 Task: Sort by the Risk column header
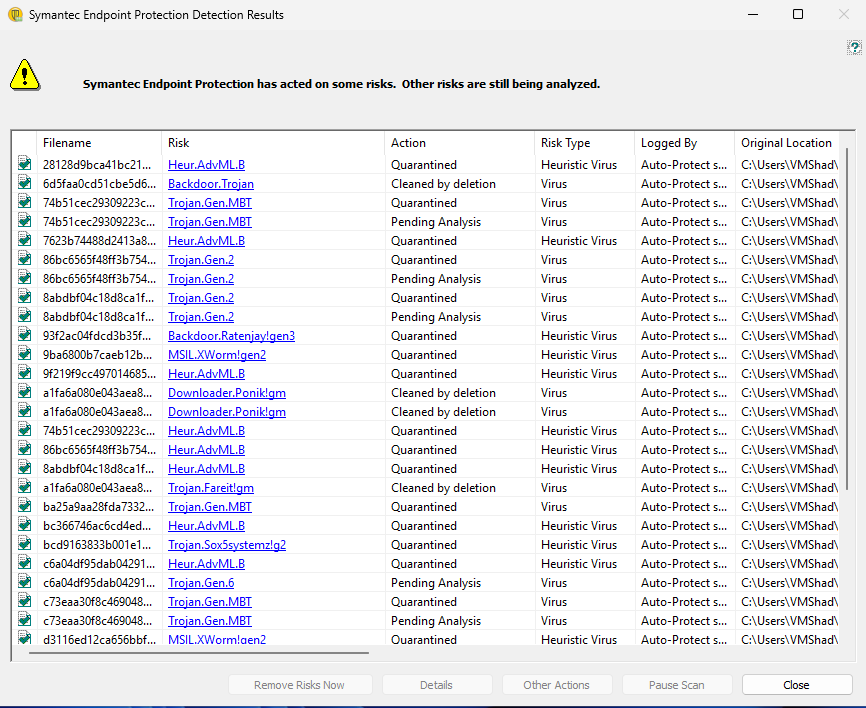[x=273, y=143]
